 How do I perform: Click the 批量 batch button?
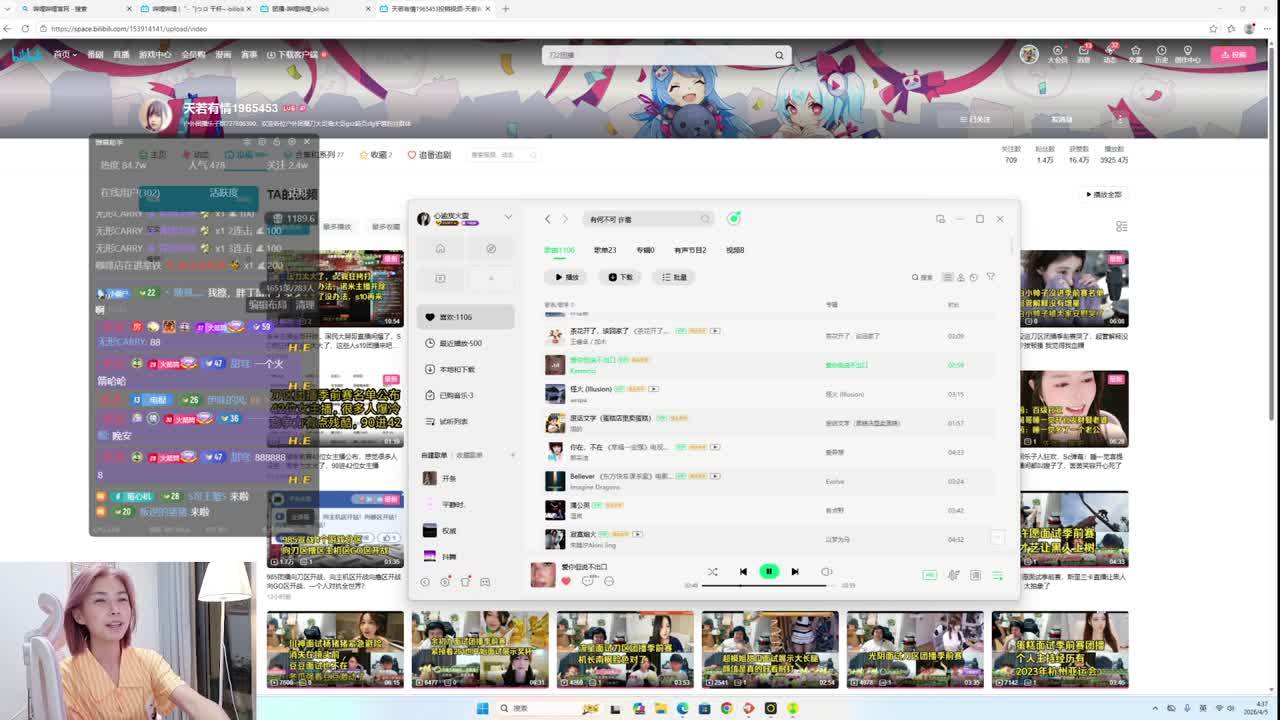pyautogui.click(x=674, y=277)
